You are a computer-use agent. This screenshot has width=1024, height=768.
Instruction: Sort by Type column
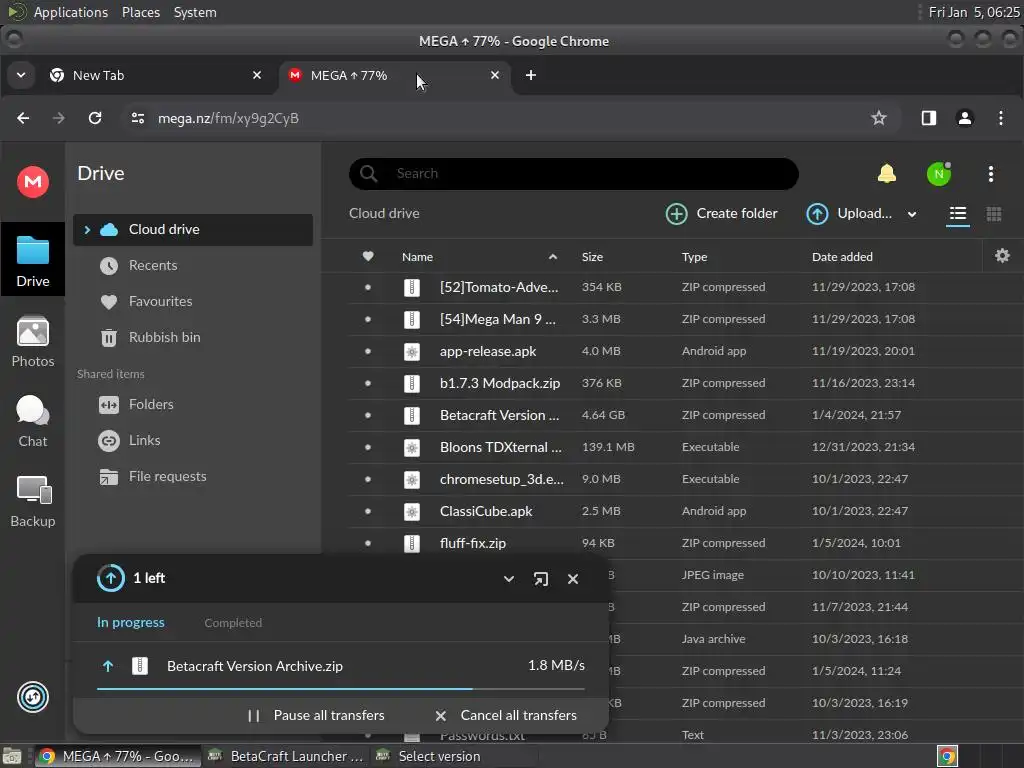coord(694,257)
